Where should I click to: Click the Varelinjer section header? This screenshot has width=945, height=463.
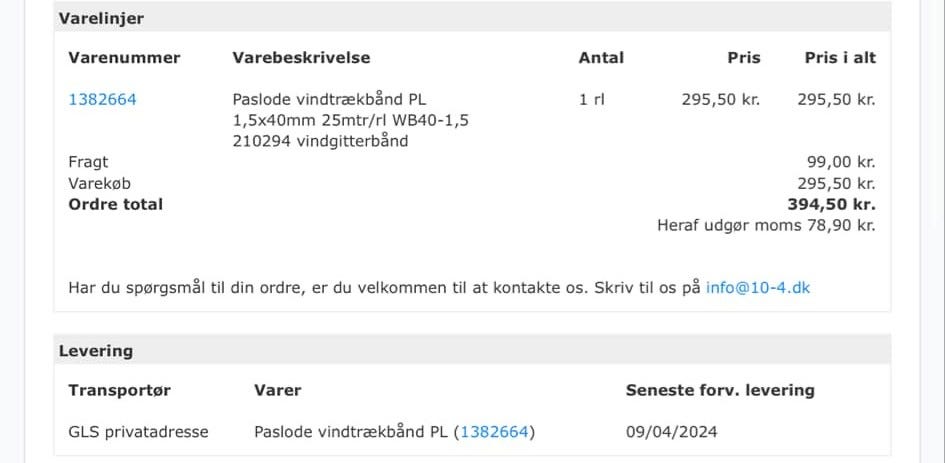(101, 18)
